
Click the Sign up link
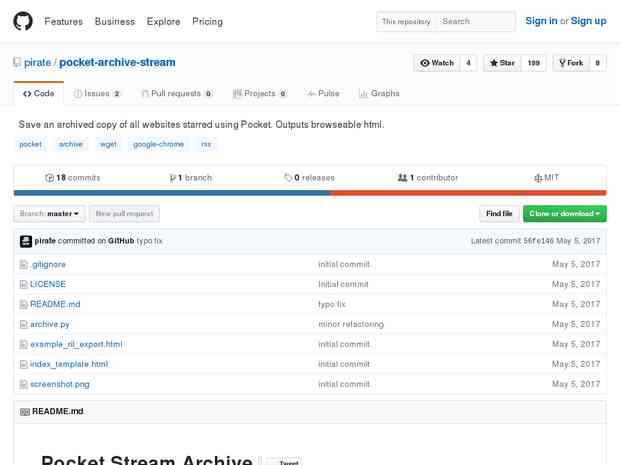click(x=588, y=21)
